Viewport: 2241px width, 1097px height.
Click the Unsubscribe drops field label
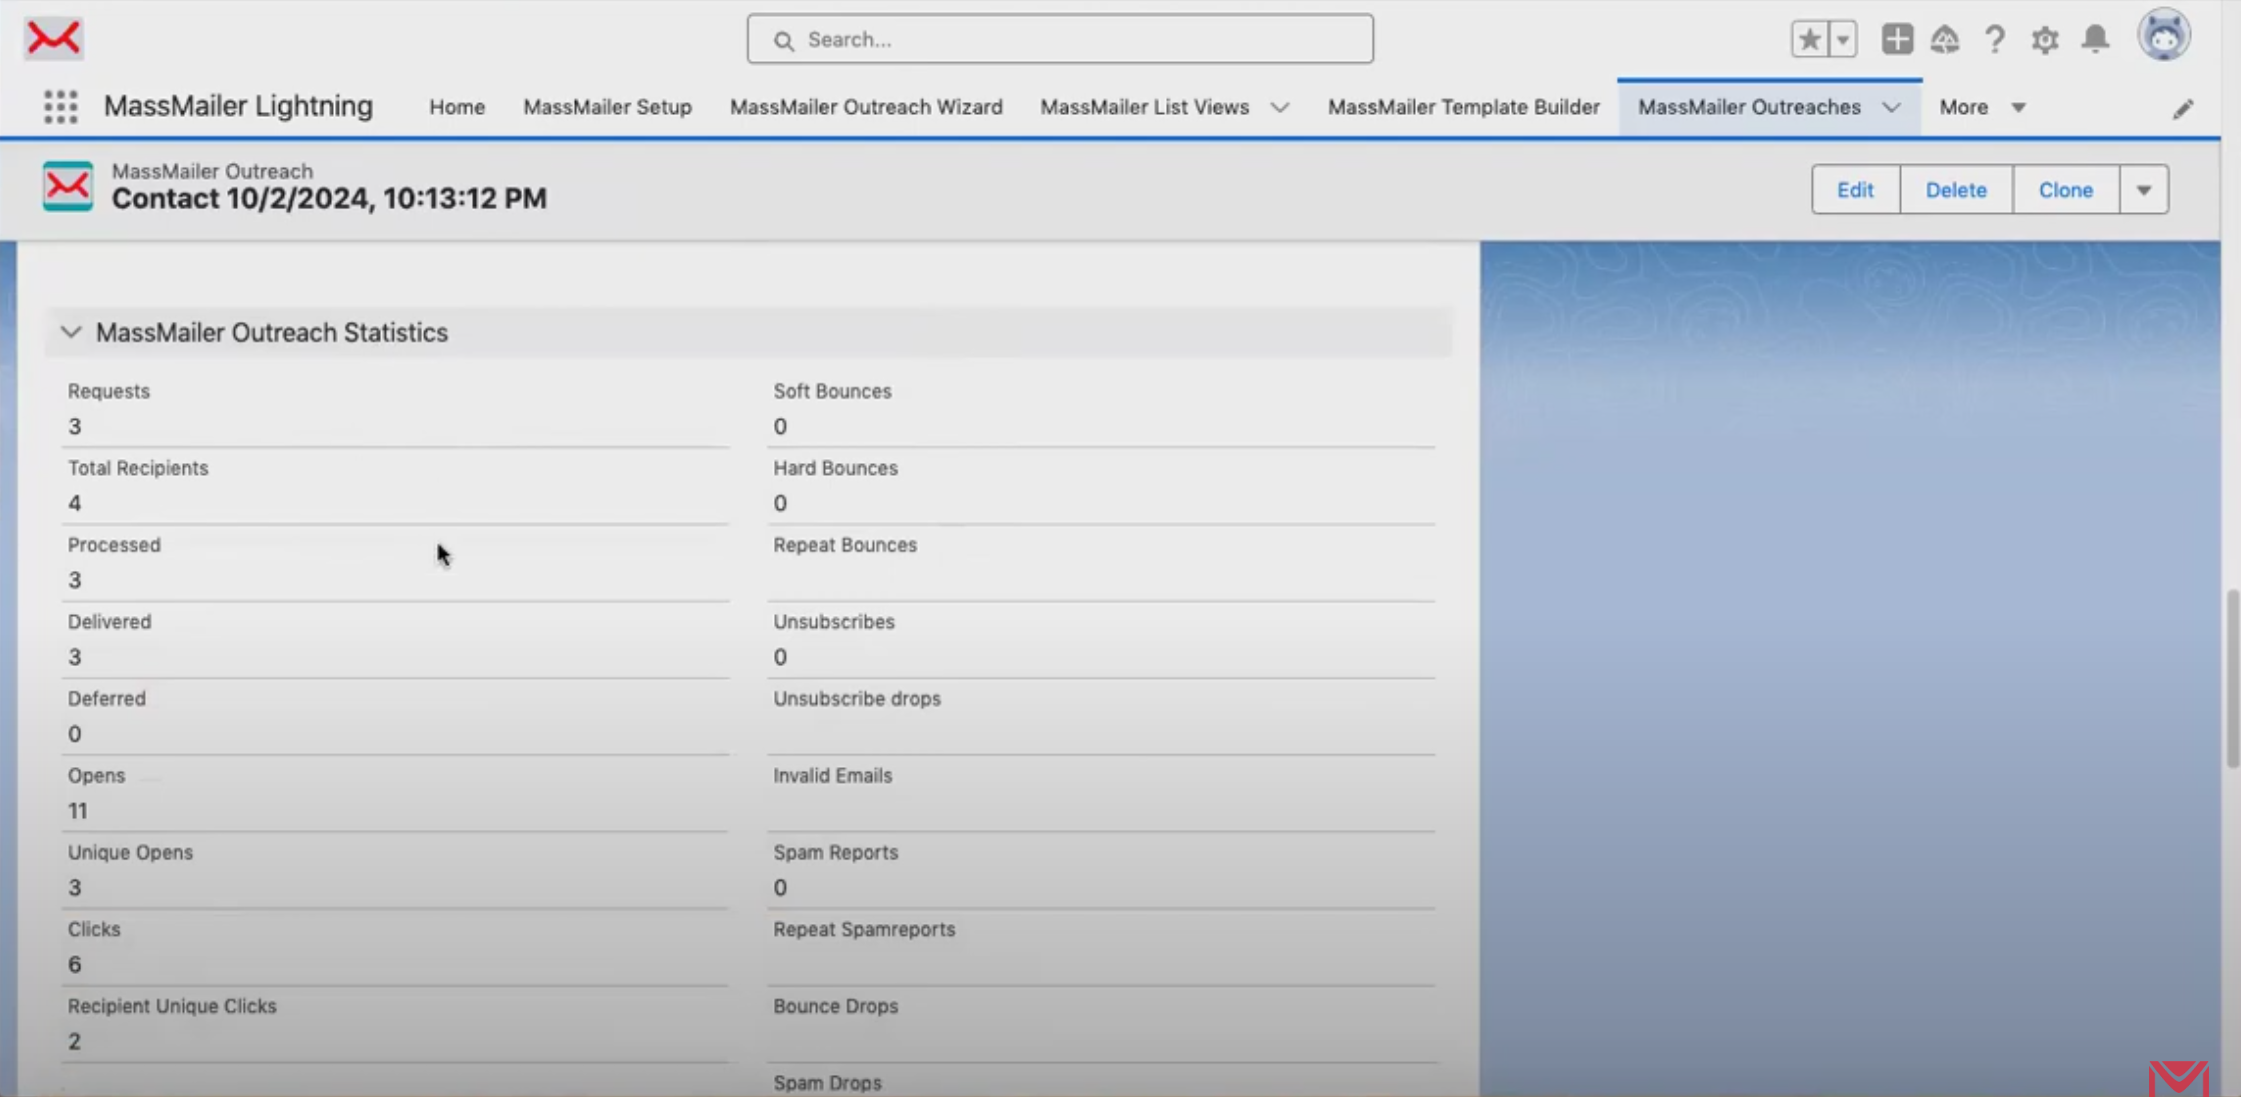point(857,699)
